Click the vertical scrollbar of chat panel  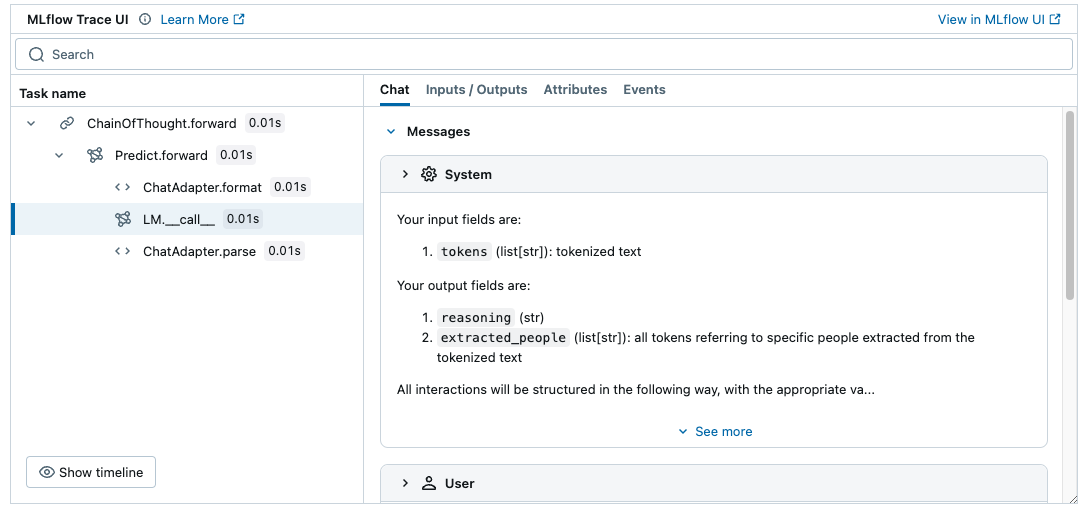coord(1070,206)
